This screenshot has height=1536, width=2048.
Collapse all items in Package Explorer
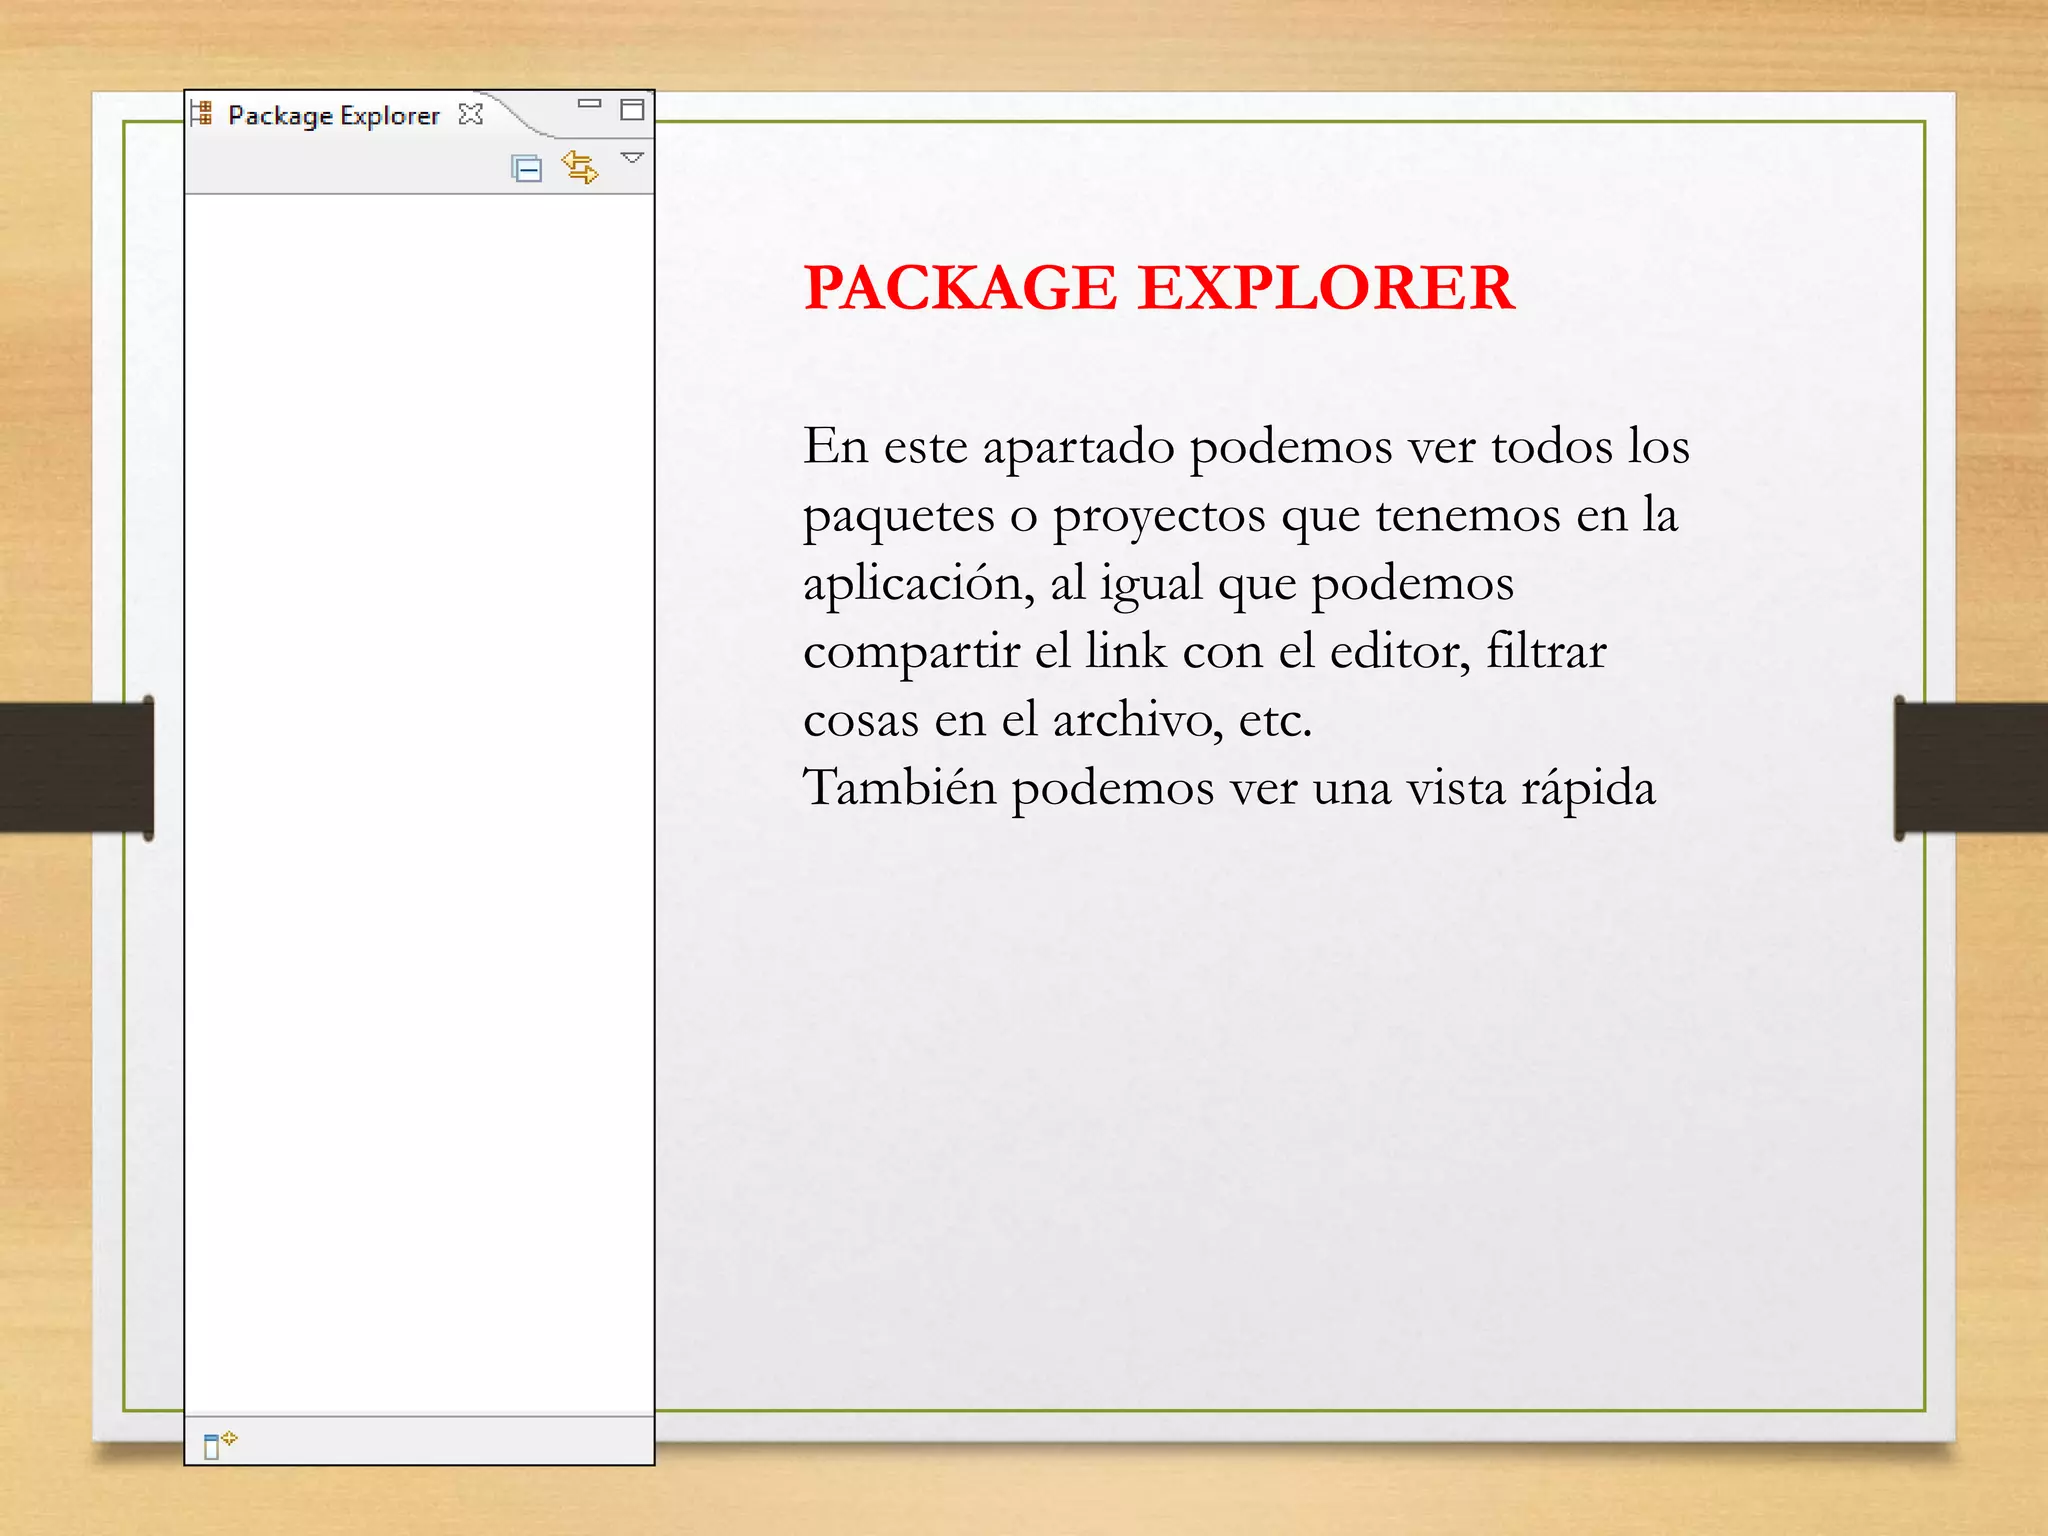526,168
